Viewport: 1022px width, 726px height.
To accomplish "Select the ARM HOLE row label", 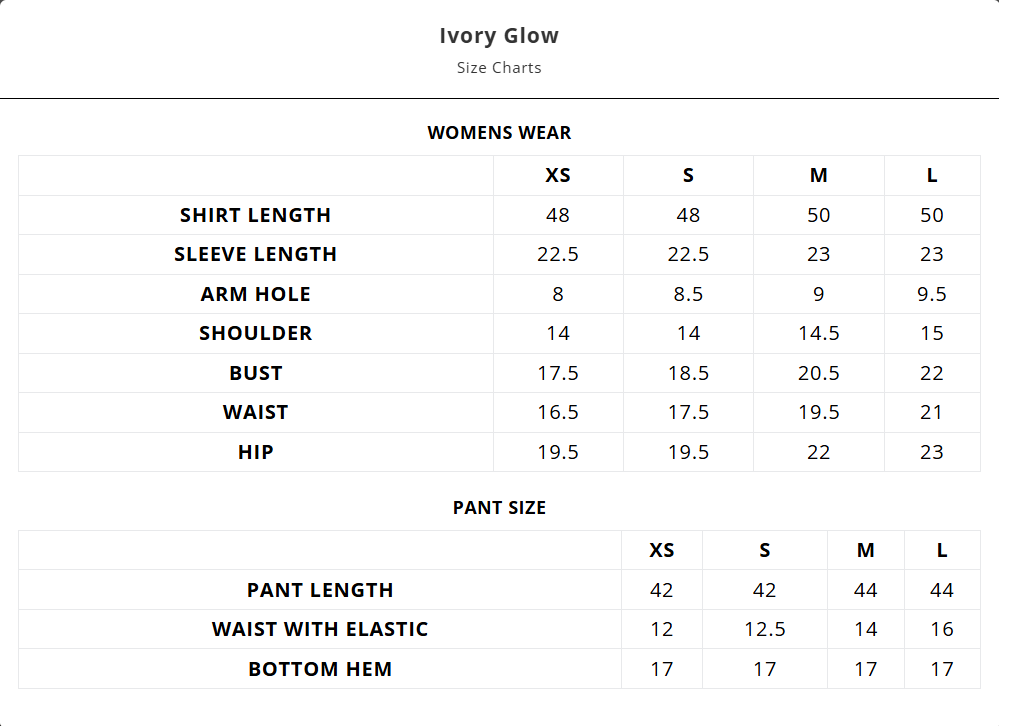I will click(255, 294).
